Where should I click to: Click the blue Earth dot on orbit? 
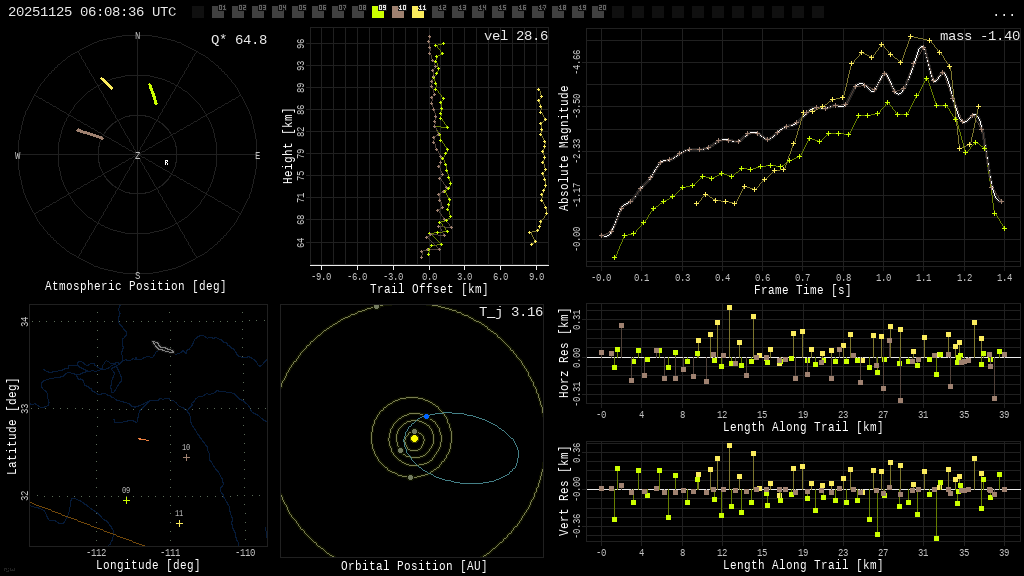tap(426, 416)
